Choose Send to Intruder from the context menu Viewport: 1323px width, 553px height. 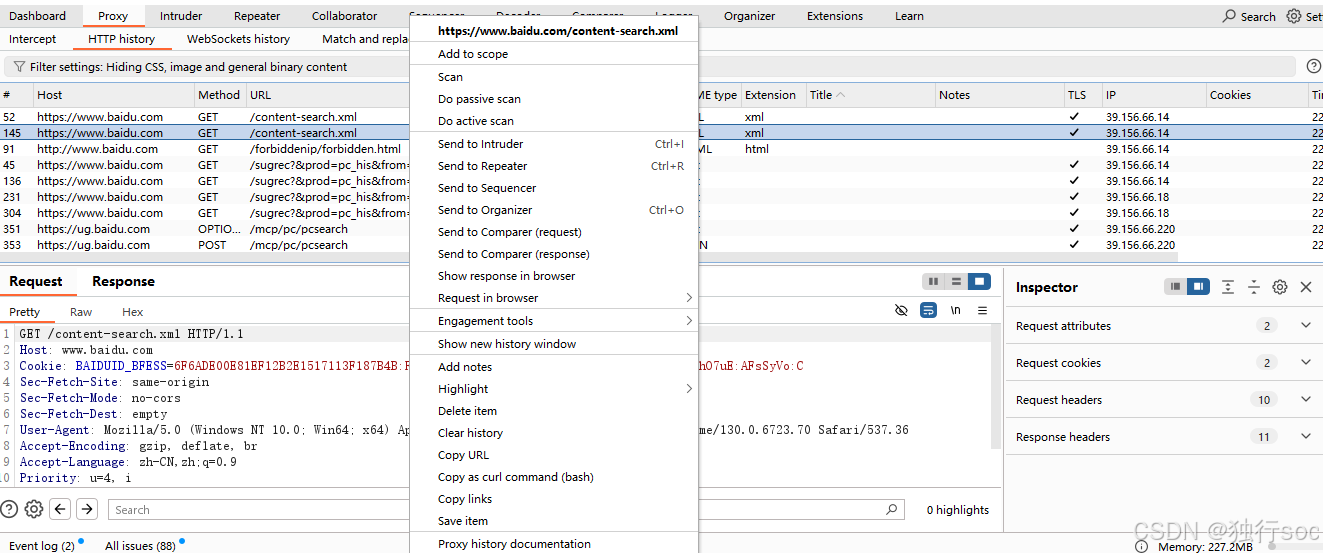click(553, 144)
